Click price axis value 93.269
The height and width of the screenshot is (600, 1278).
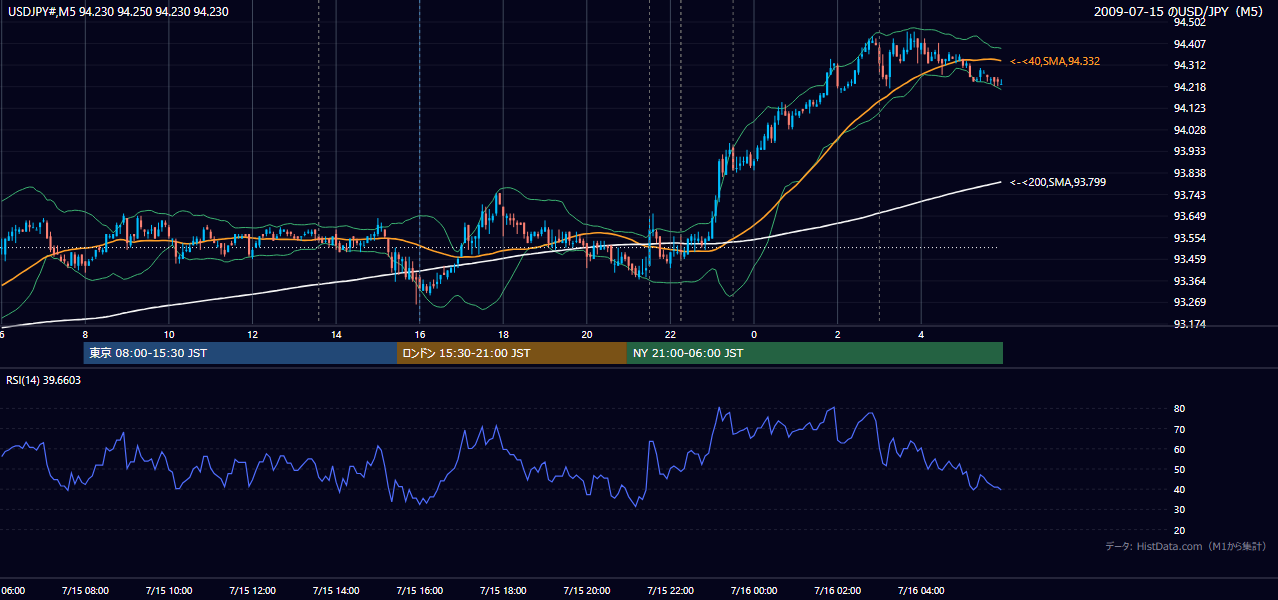(1189, 302)
